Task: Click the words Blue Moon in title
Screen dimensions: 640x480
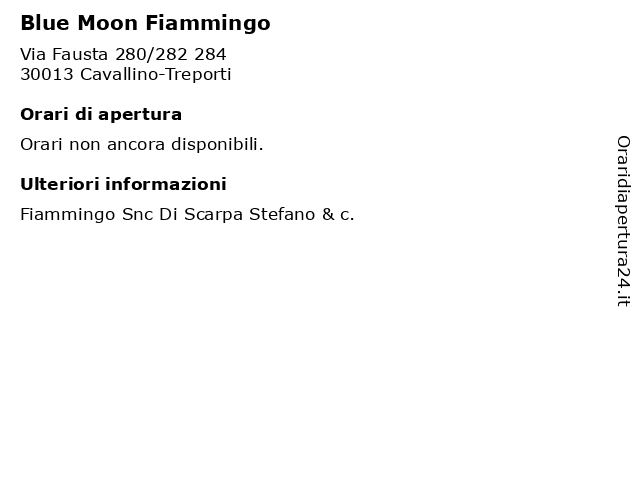Action: coord(79,23)
